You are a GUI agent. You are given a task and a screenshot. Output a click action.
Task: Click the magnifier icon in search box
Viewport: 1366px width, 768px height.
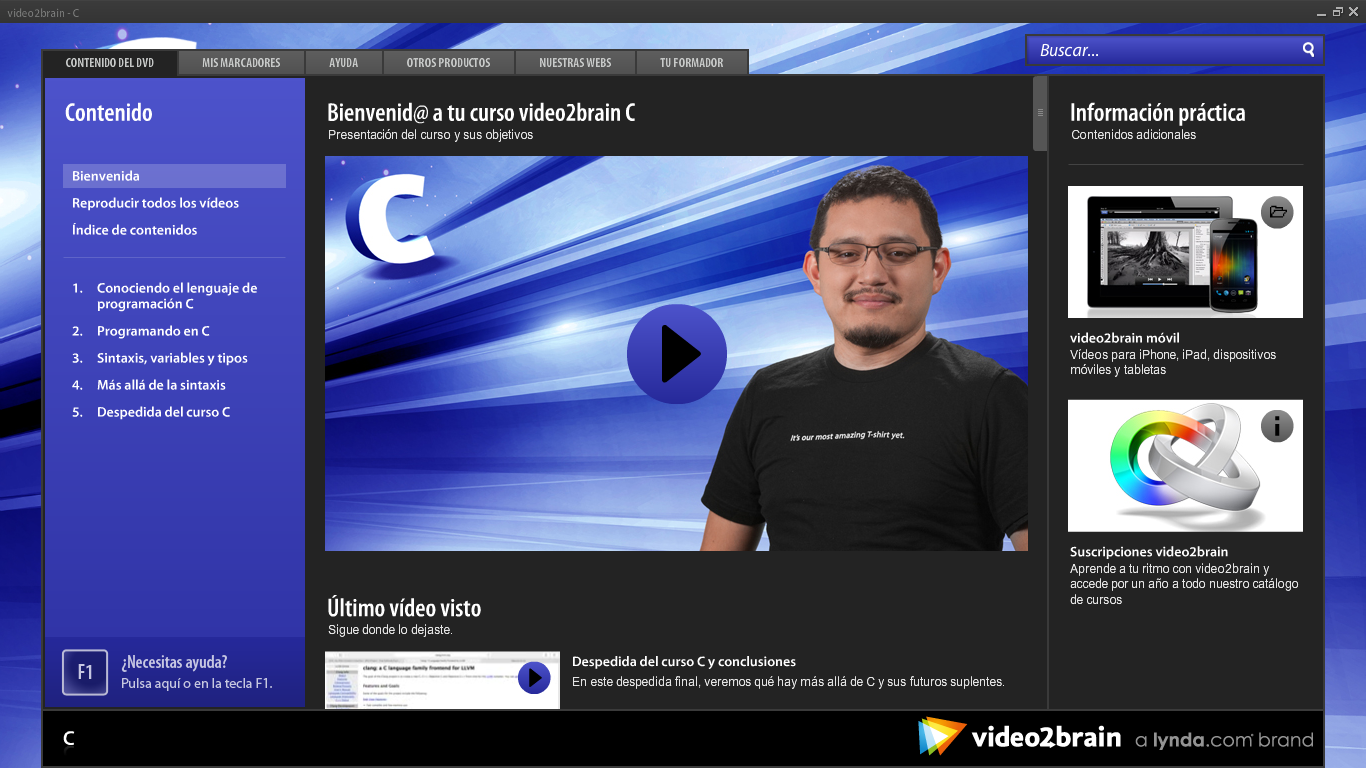(x=1308, y=49)
